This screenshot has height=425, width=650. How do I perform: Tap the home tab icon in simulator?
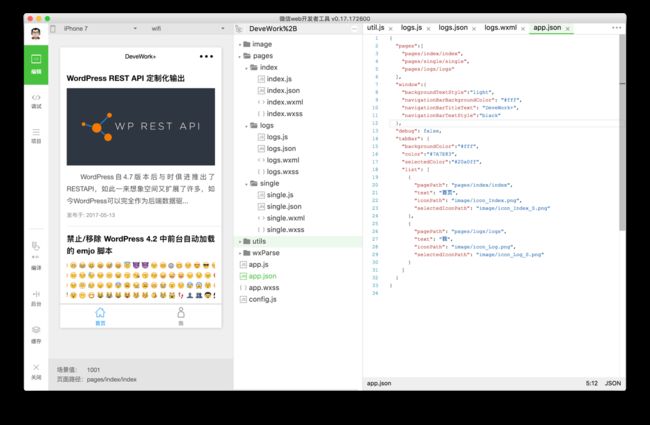click(100, 316)
